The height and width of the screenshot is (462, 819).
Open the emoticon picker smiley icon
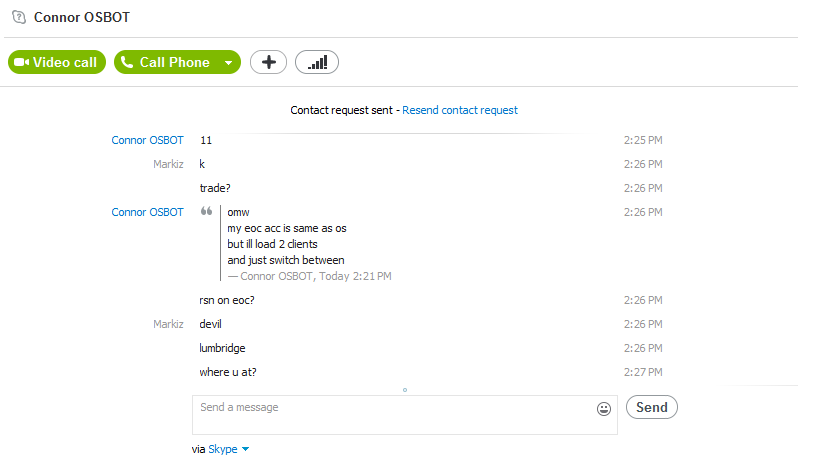pos(604,409)
